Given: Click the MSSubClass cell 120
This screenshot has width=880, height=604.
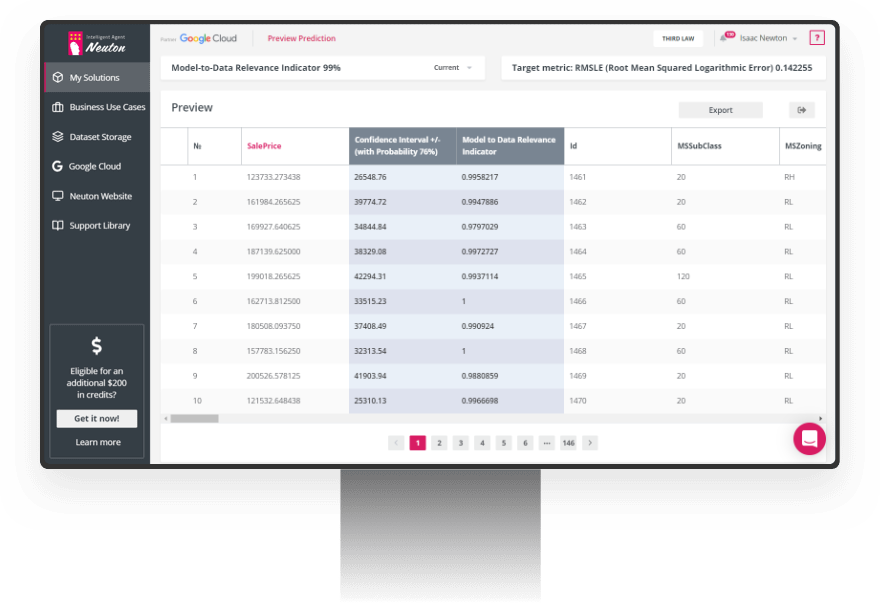Looking at the screenshot, I should [683, 276].
